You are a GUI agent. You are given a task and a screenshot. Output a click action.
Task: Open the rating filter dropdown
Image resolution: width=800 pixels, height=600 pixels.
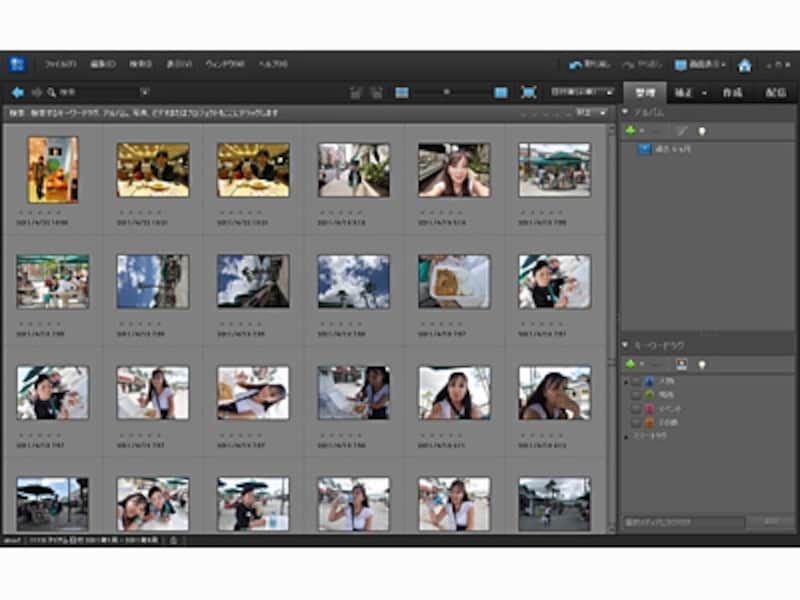click(591, 113)
